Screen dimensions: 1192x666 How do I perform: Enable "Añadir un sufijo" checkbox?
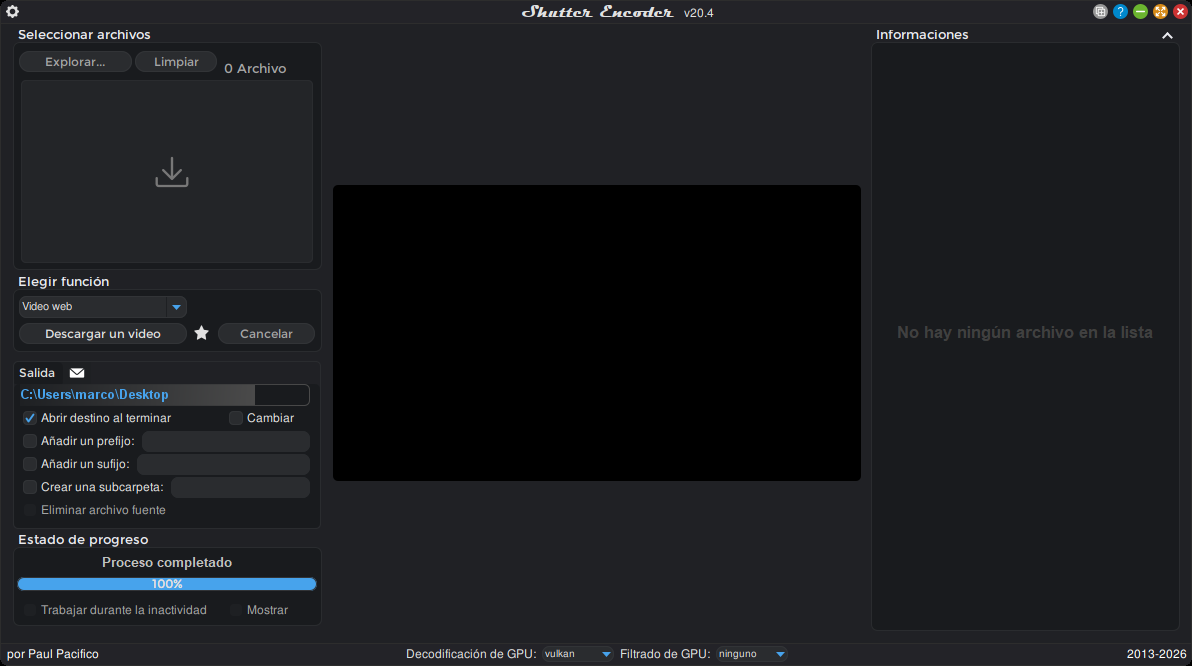(x=30, y=464)
